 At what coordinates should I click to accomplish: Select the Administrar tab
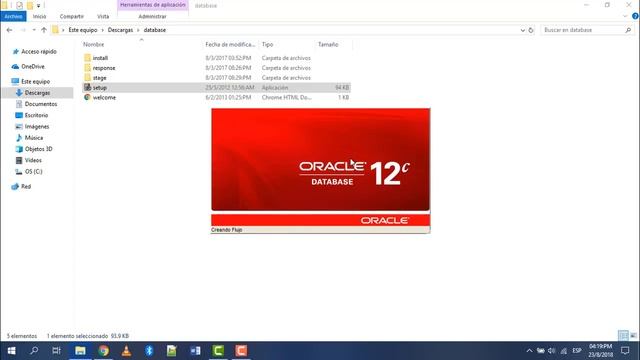click(x=152, y=16)
